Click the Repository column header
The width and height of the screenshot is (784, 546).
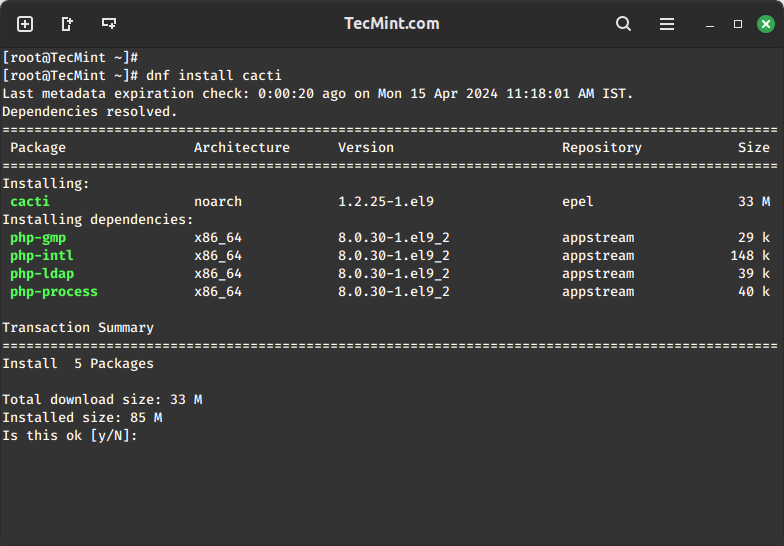click(602, 148)
